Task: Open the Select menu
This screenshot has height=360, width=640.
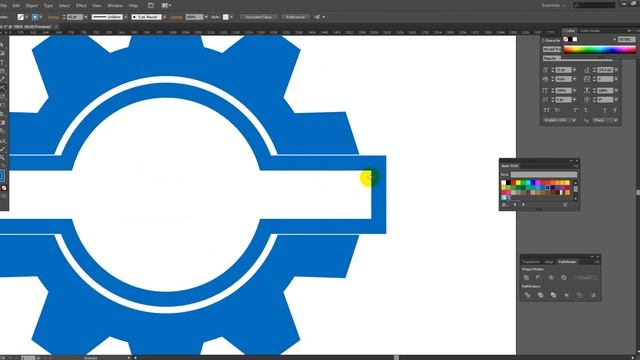Action: click(64, 6)
